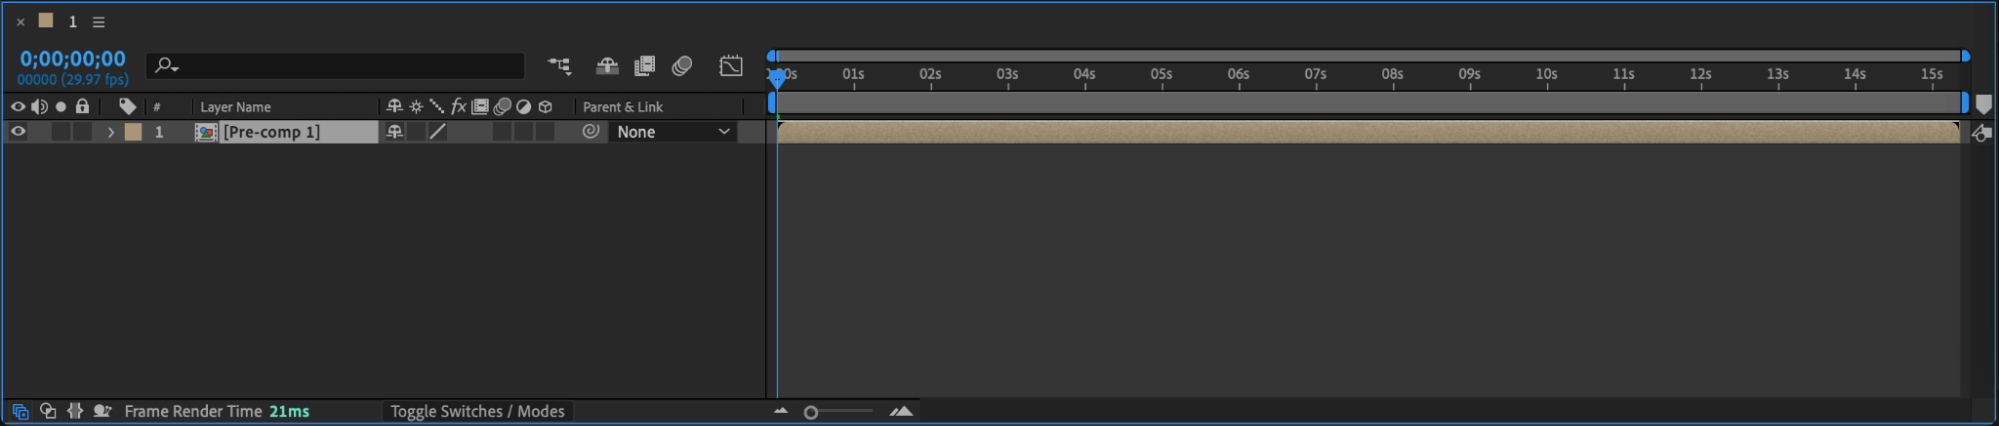Click Toggle Switches / Modes button
This screenshot has height=426, width=1999.
click(477, 411)
